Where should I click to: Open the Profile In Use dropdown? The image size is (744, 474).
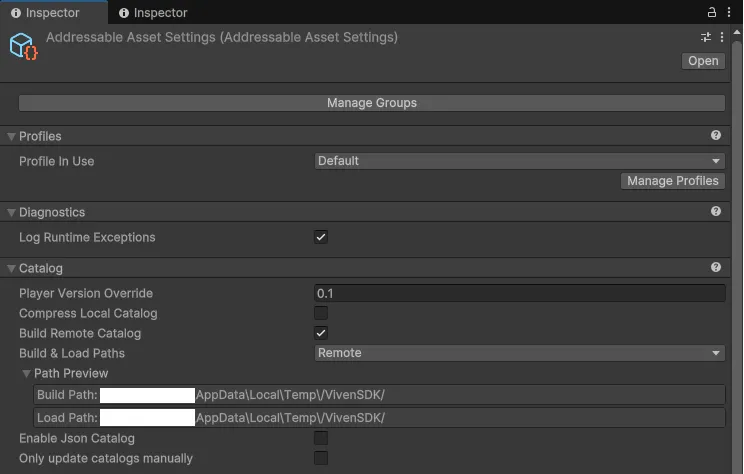(519, 161)
